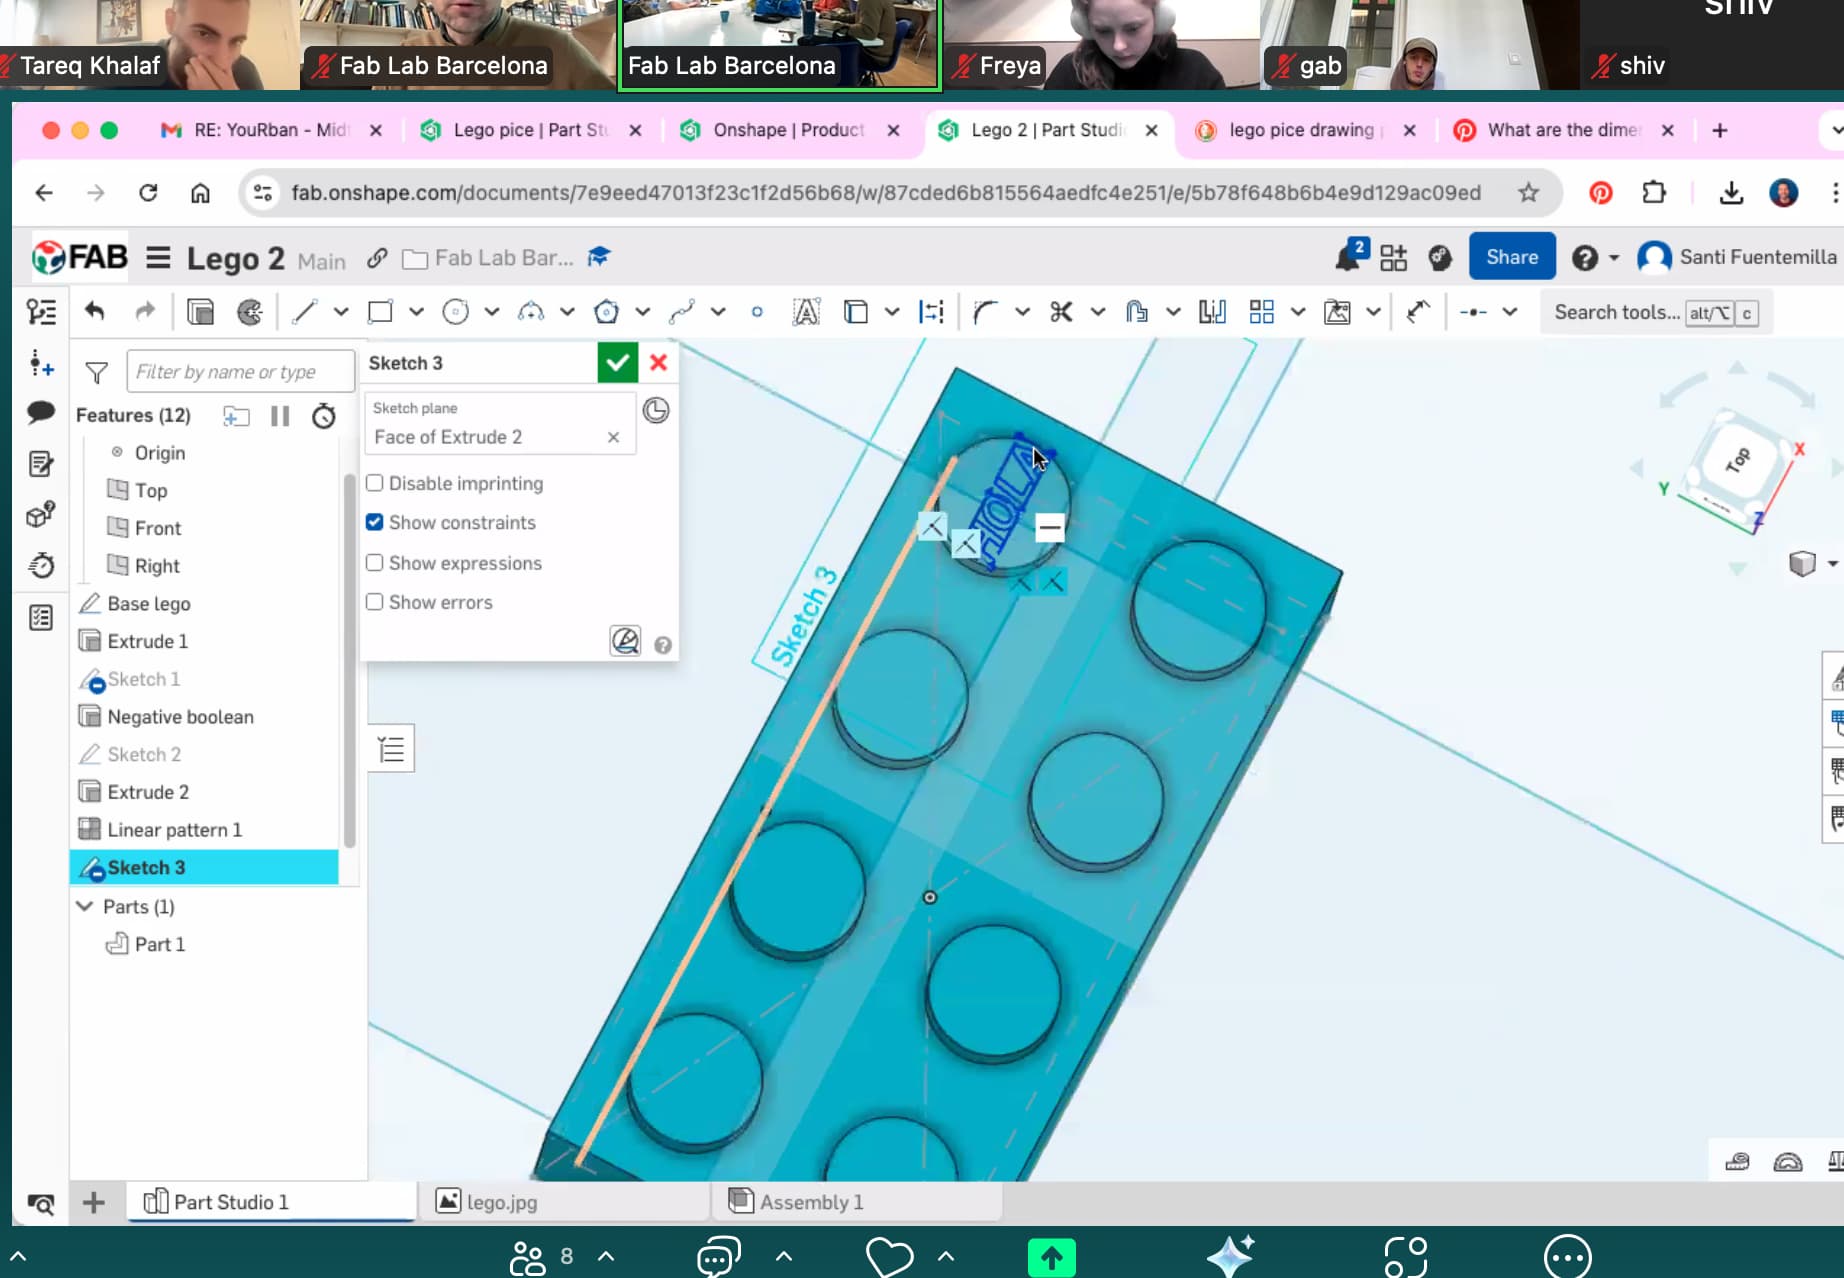This screenshot has width=1844, height=1278.
Task: Open the display style cube dropdown
Action: click(x=1832, y=564)
